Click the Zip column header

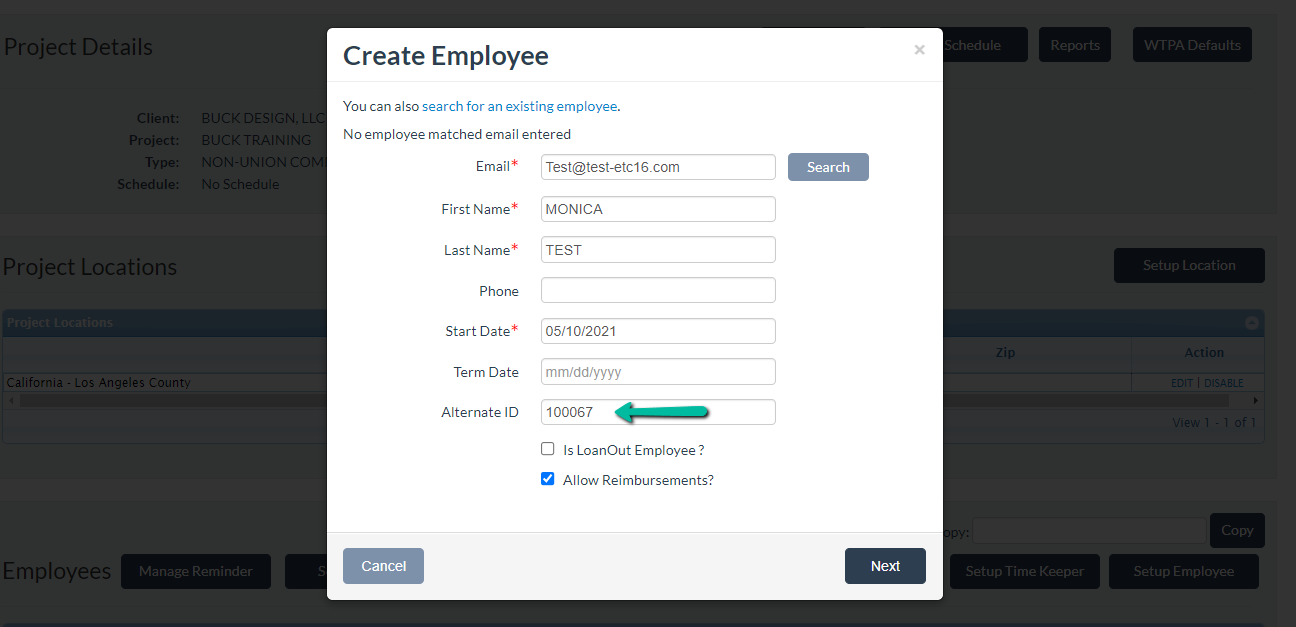tap(1005, 352)
